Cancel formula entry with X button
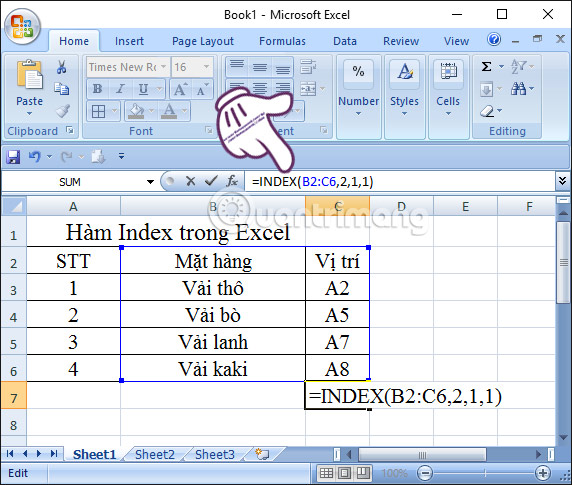This screenshot has width=572, height=485. point(190,181)
